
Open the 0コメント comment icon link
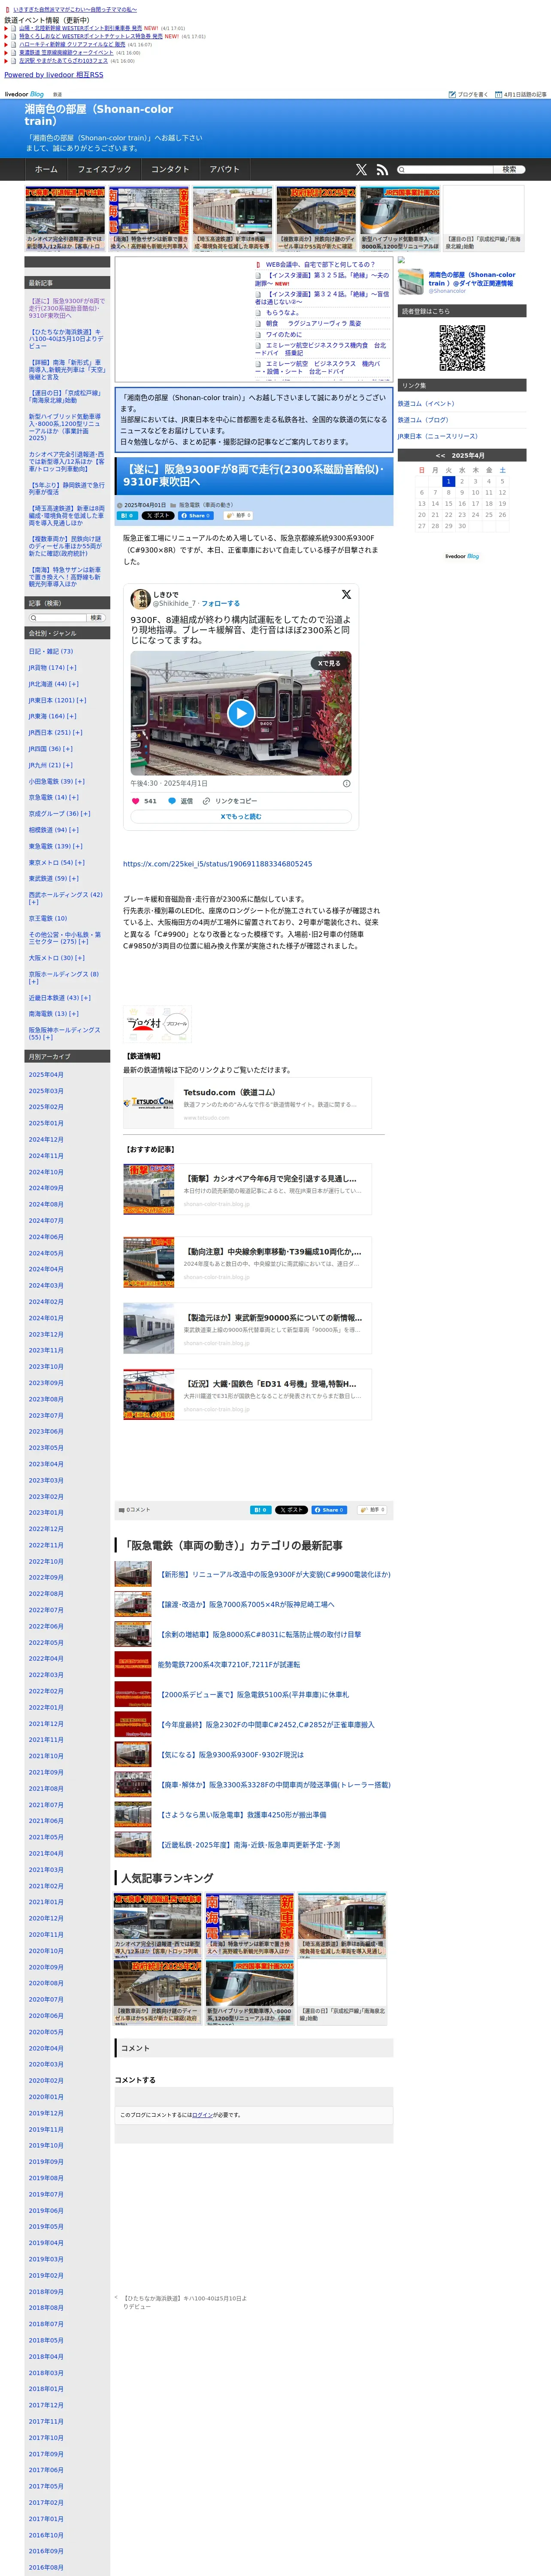[x=135, y=1510]
